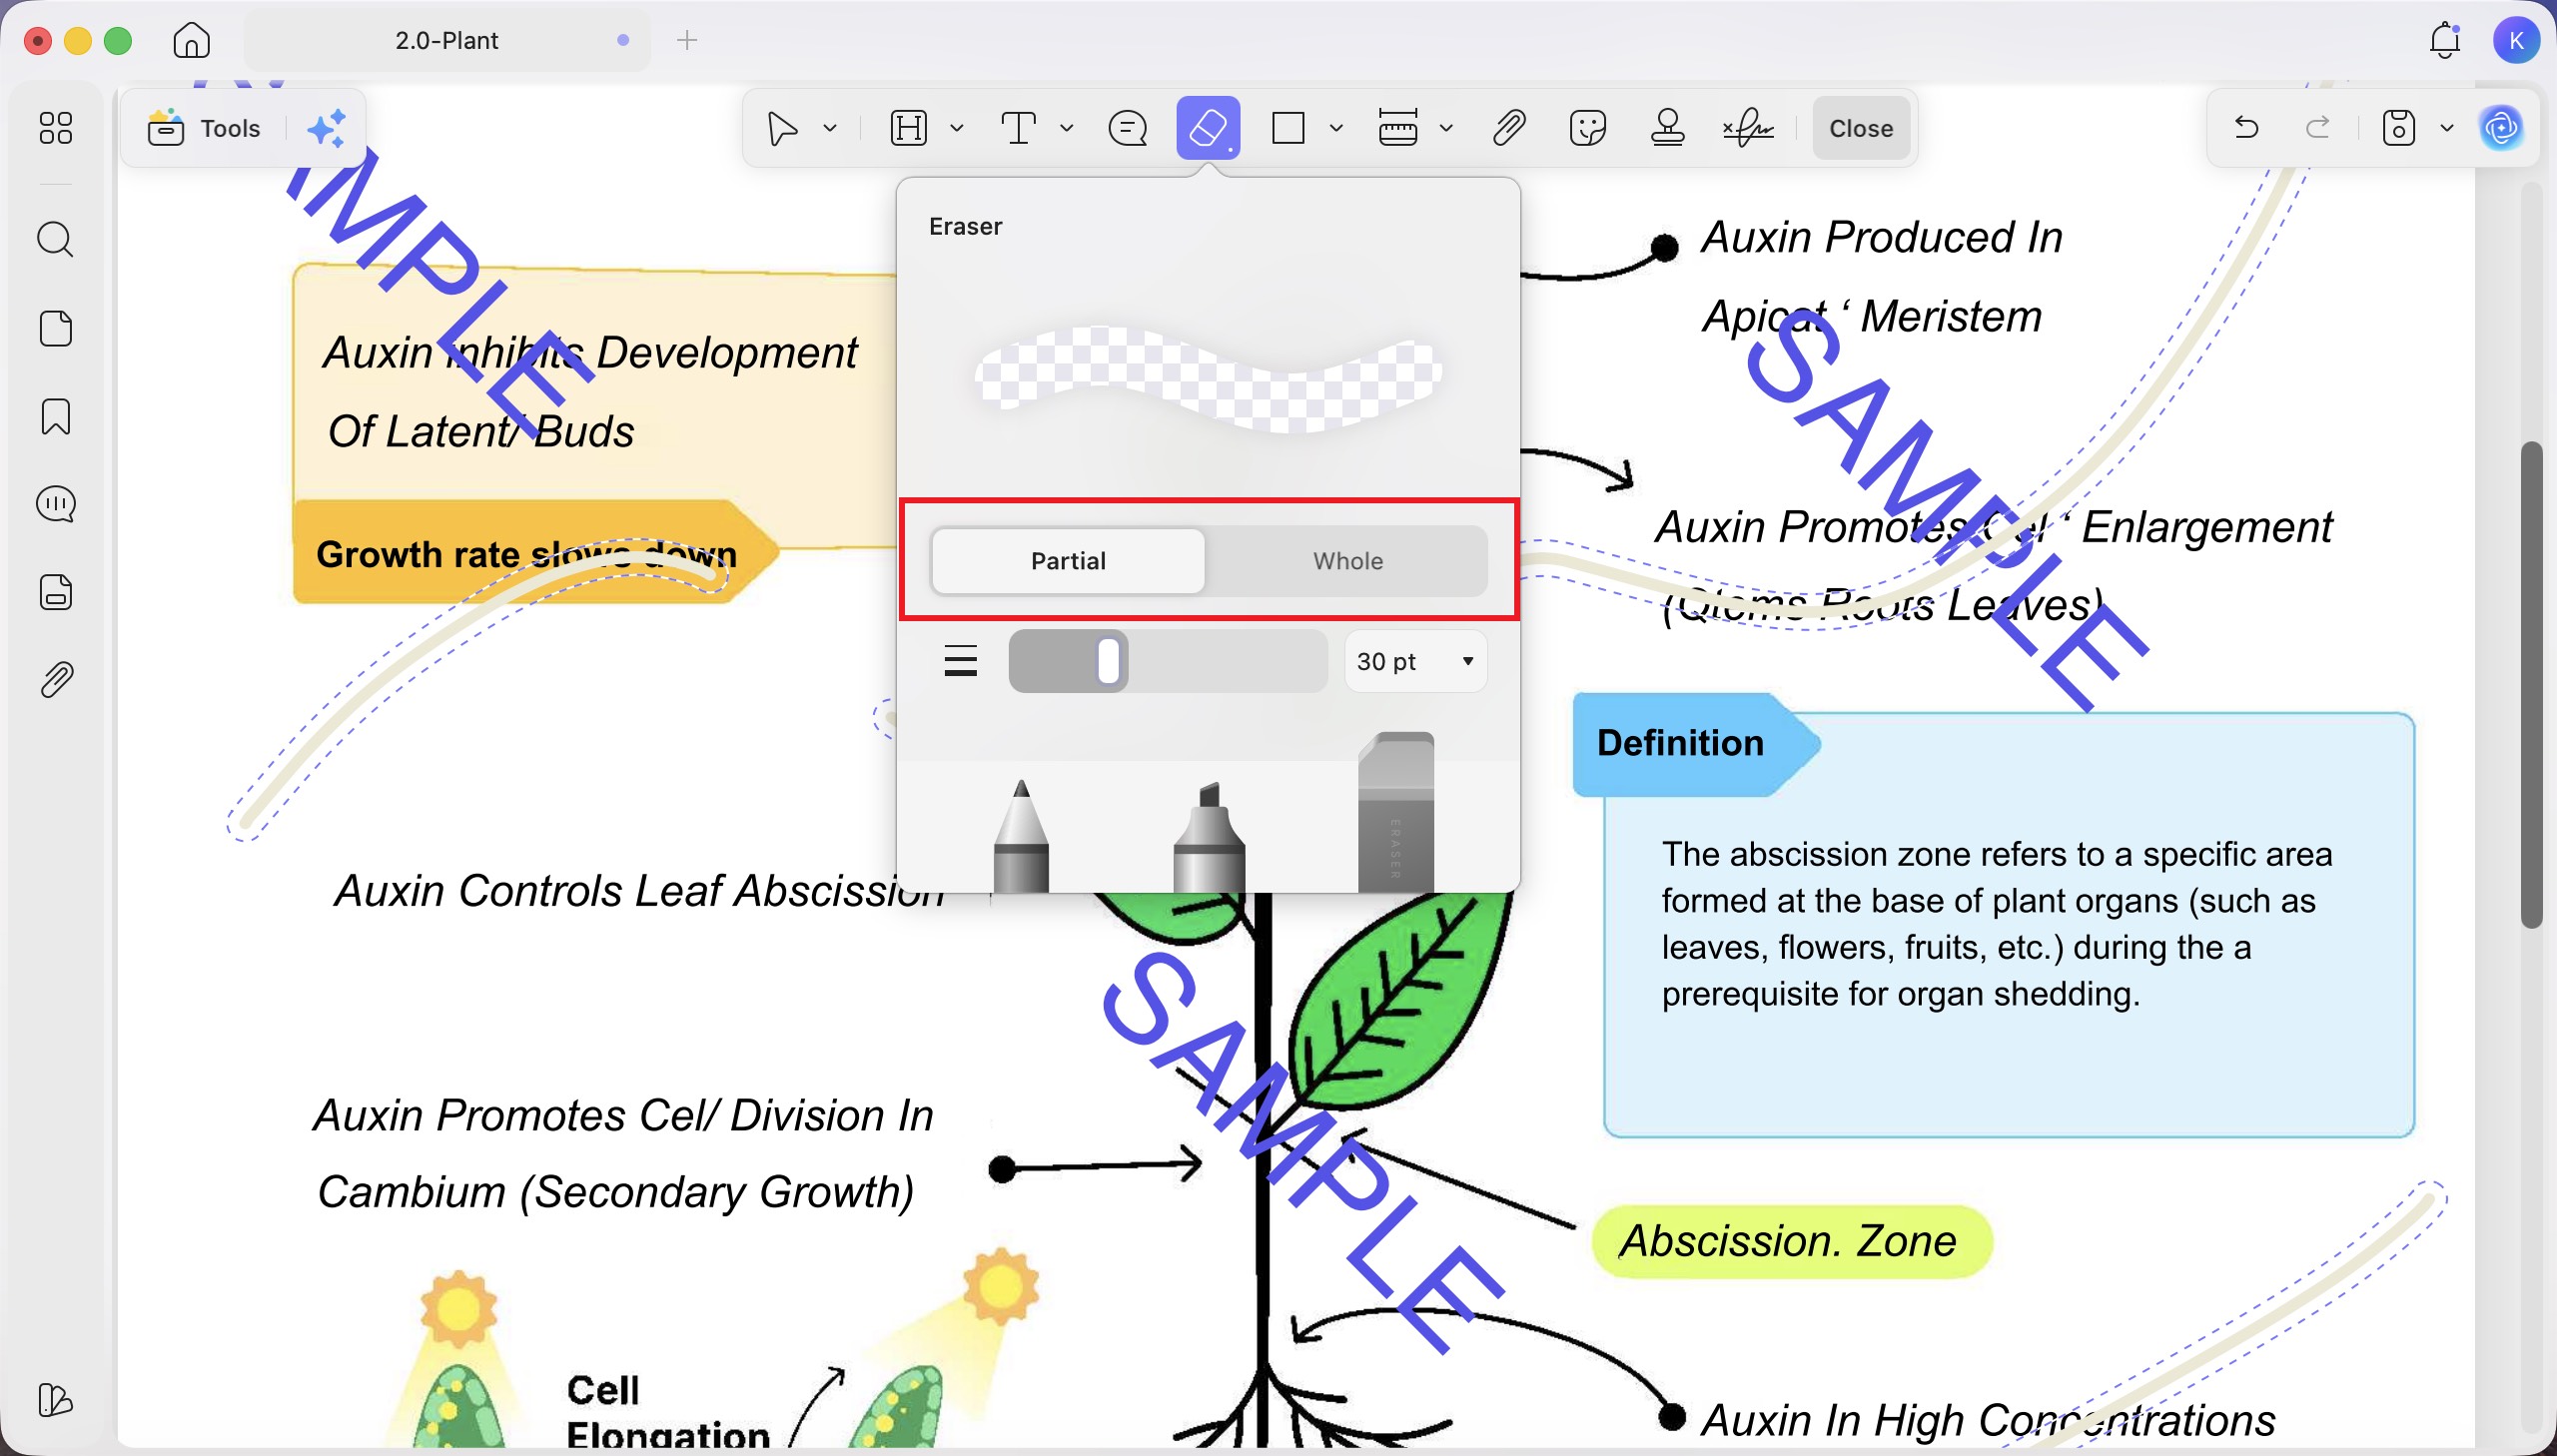Image resolution: width=2557 pixels, height=1456 pixels.
Task: Click the Close button in toolbar
Action: (x=1861, y=128)
